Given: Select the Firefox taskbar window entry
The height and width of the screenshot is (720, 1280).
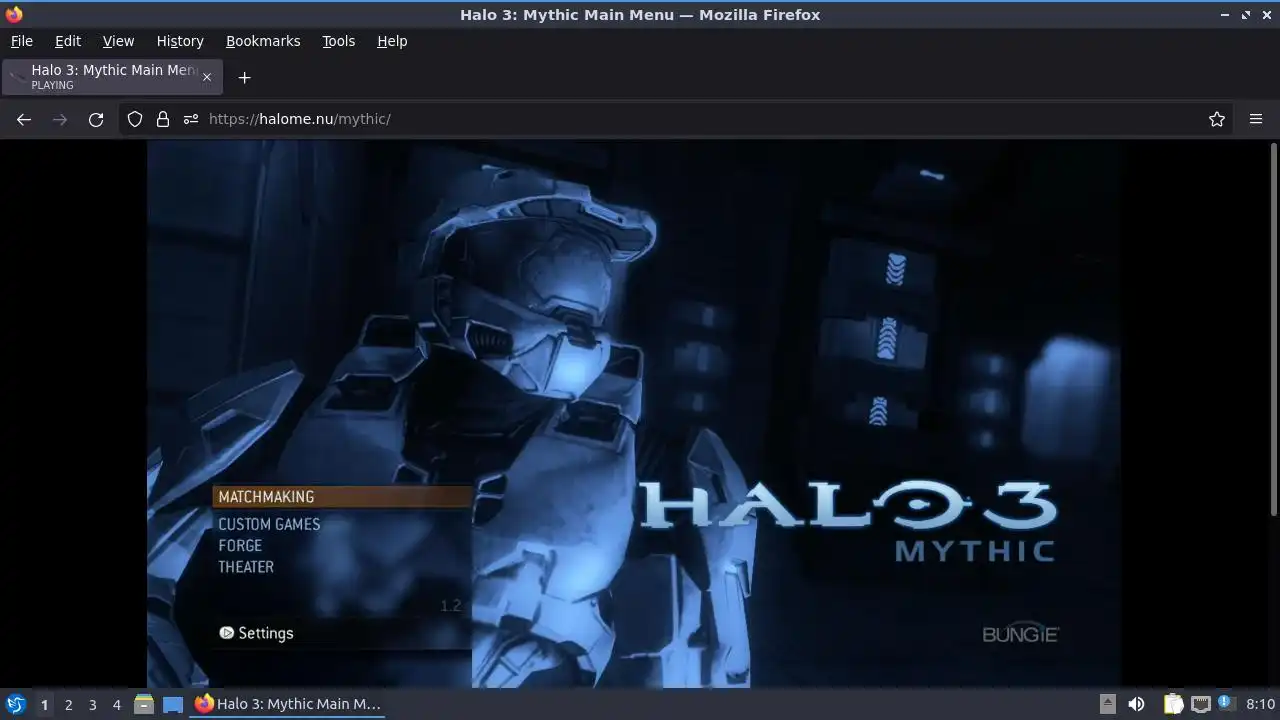Looking at the screenshot, I should [x=289, y=704].
